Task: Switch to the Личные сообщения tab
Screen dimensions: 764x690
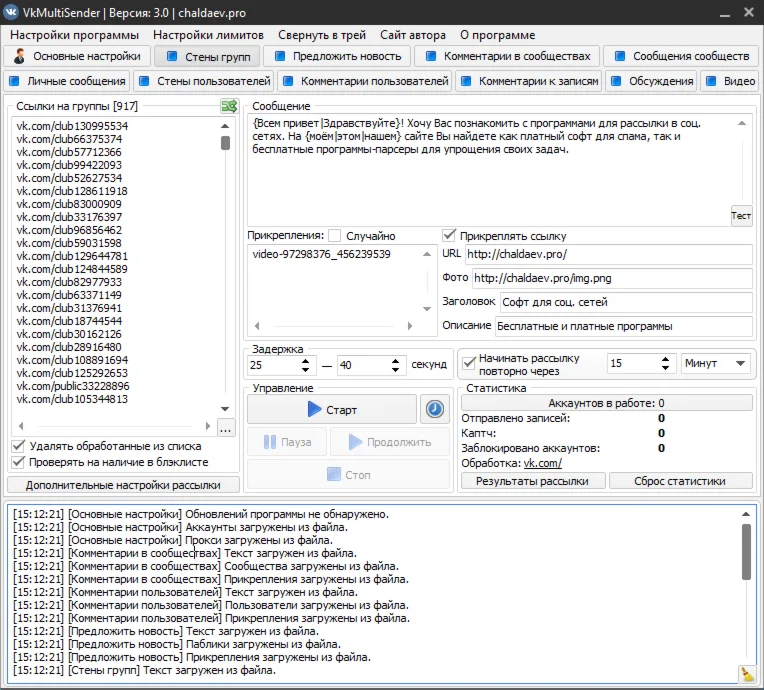Action: (x=67, y=81)
